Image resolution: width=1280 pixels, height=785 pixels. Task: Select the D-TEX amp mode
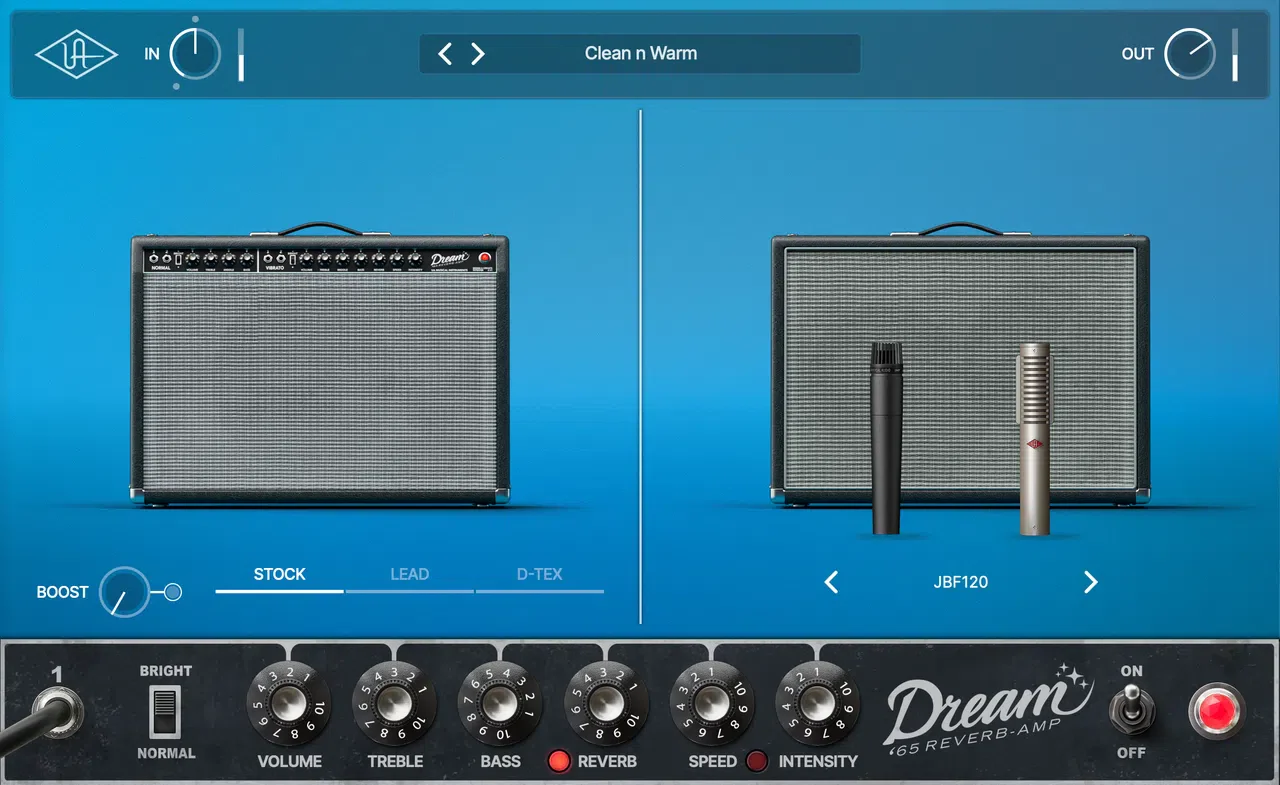click(540, 574)
